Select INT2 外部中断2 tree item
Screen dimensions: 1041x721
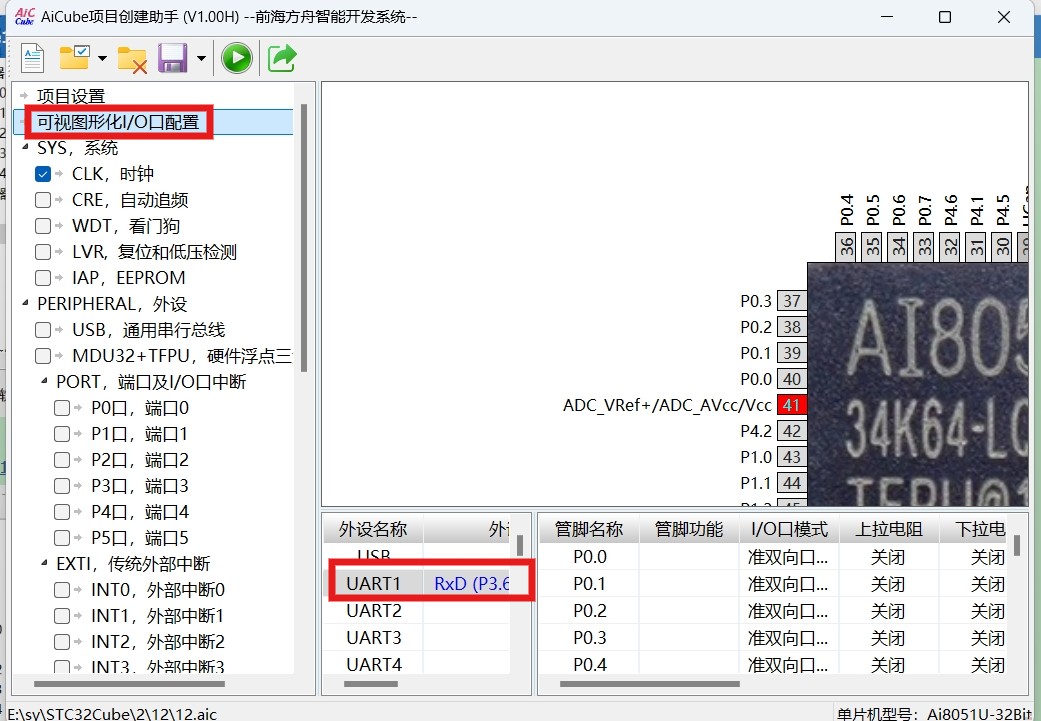pyautogui.click(x=158, y=642)
